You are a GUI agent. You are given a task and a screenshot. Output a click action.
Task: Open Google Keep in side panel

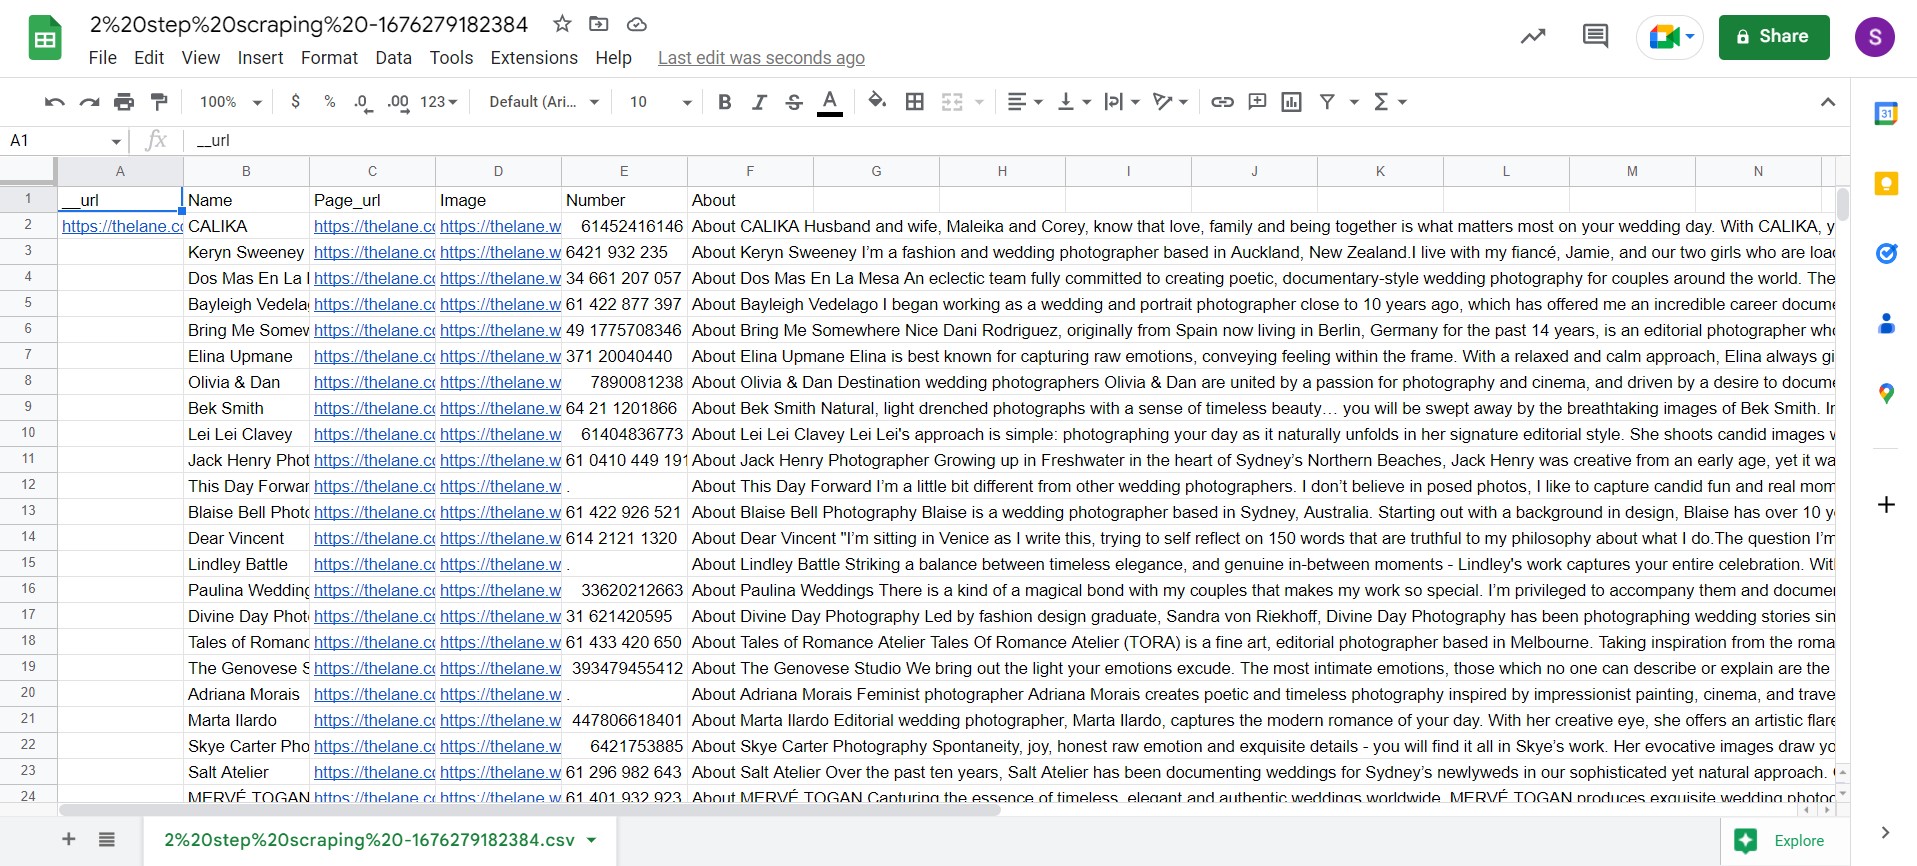[1886, 184]
